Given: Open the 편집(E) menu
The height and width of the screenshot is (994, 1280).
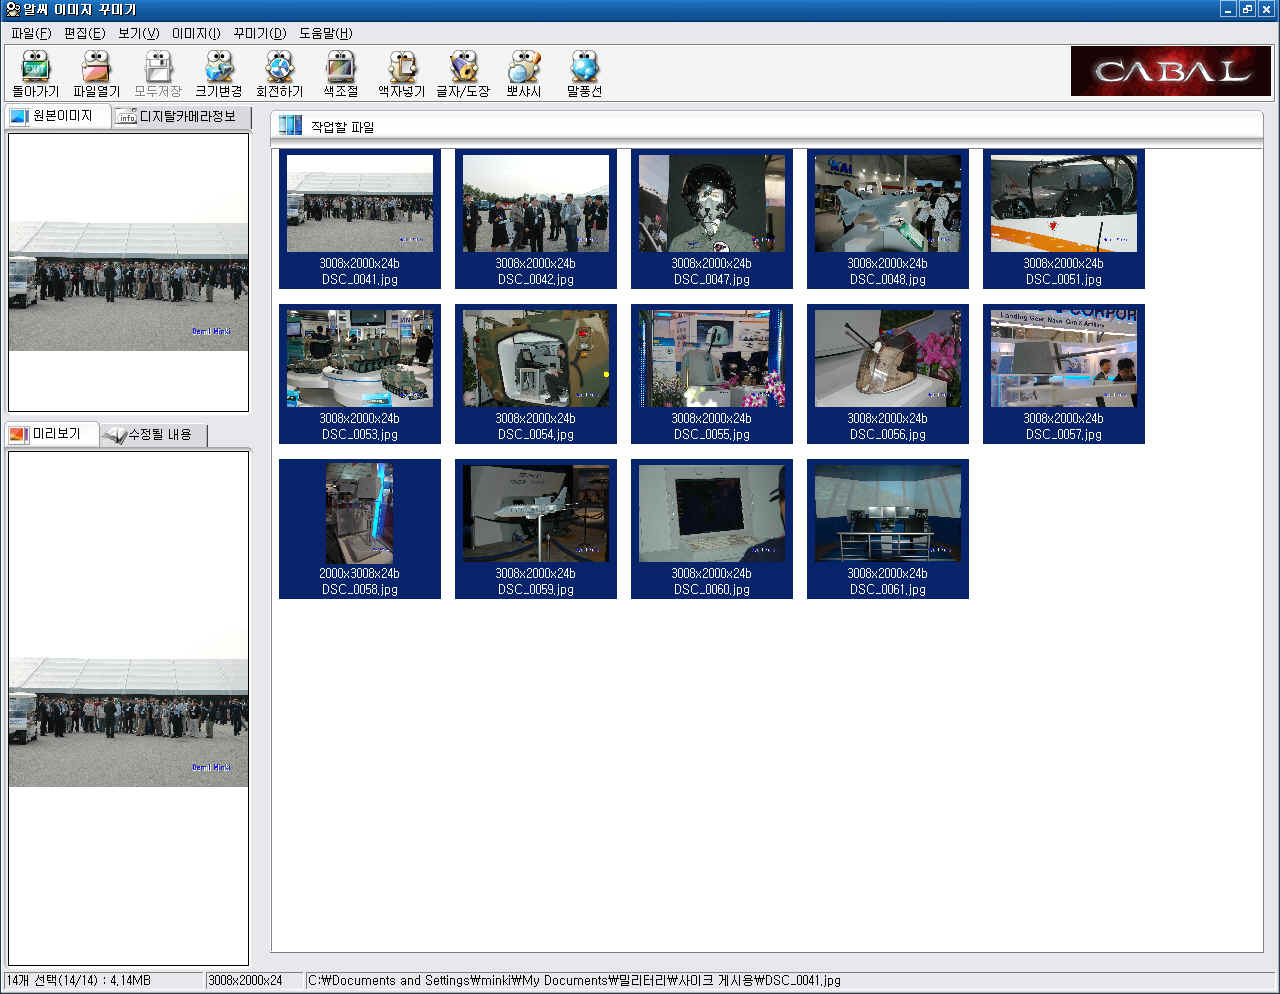Looking at the screenshot, I should 84,33.
